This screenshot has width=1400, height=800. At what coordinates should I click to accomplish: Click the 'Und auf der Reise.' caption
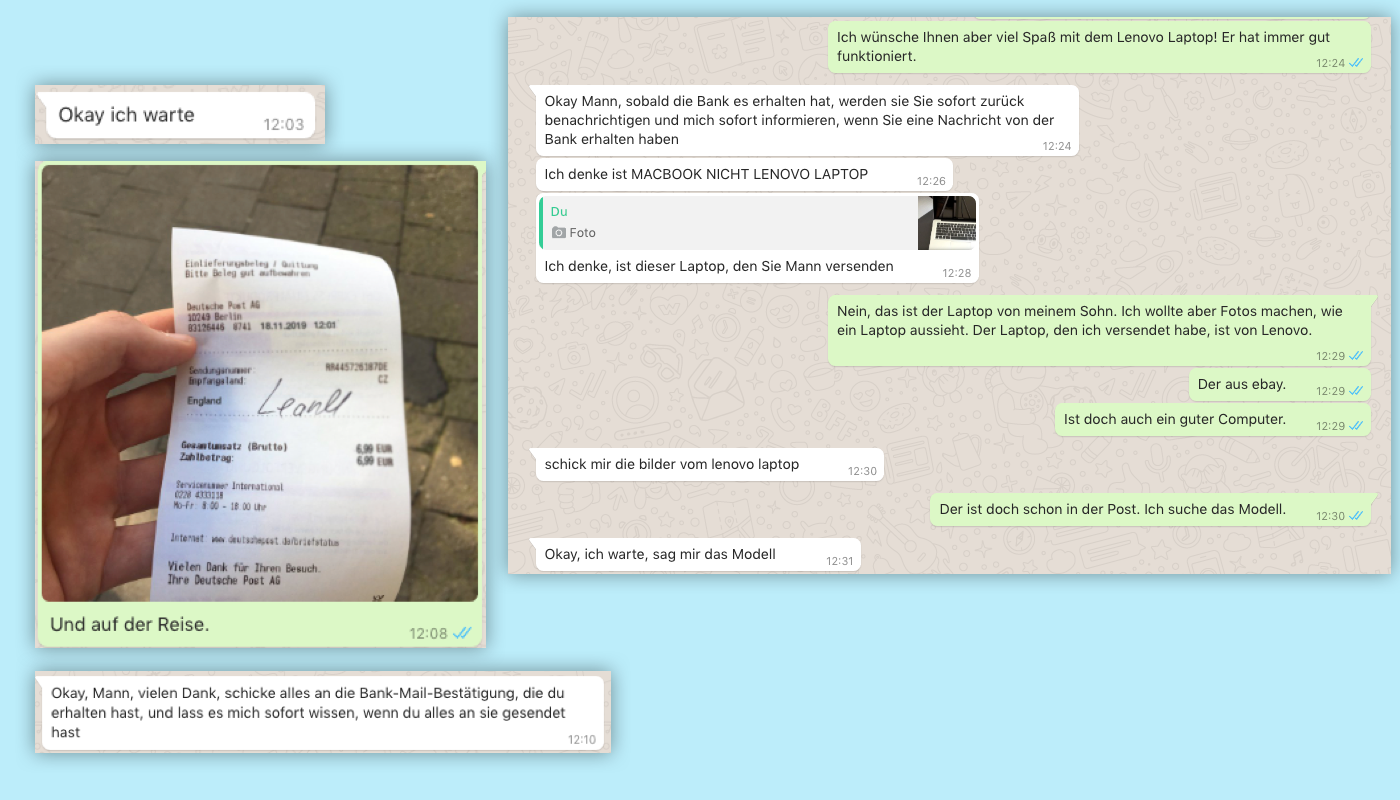click(x=130, y=625)
